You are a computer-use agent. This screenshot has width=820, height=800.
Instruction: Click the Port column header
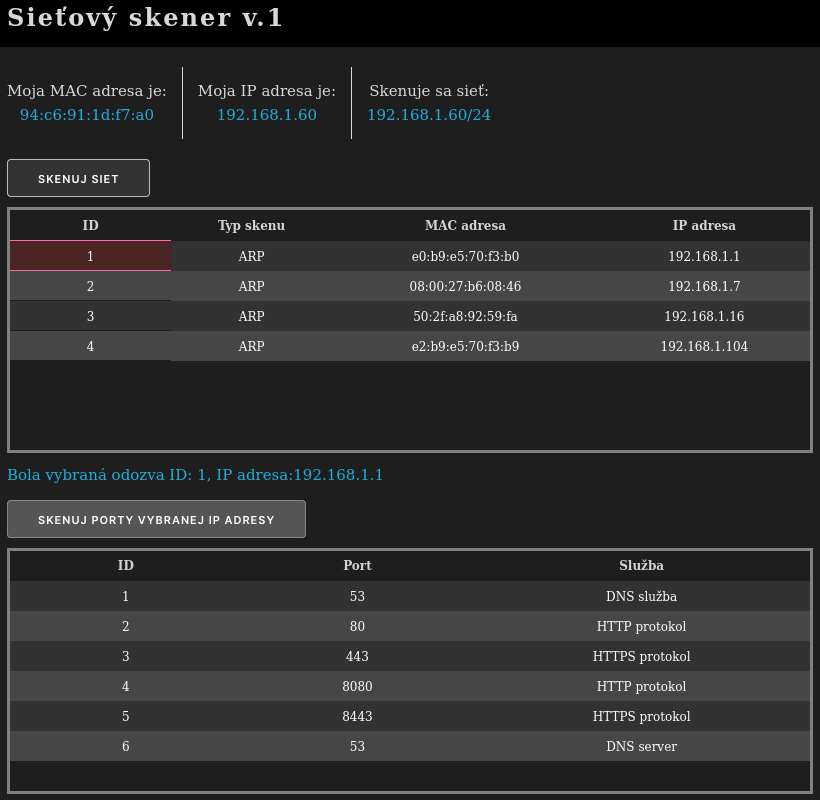(x=357, y=566)
